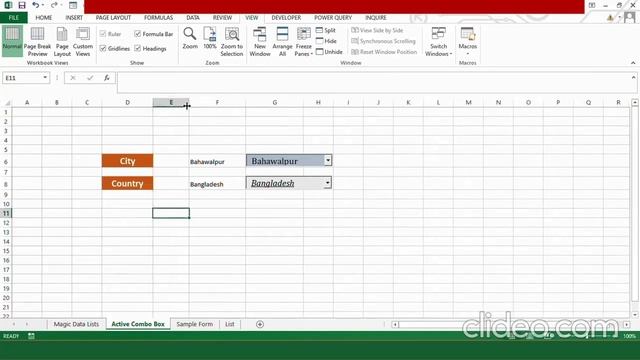
Task: Click the Macros button
Action: 468,42
